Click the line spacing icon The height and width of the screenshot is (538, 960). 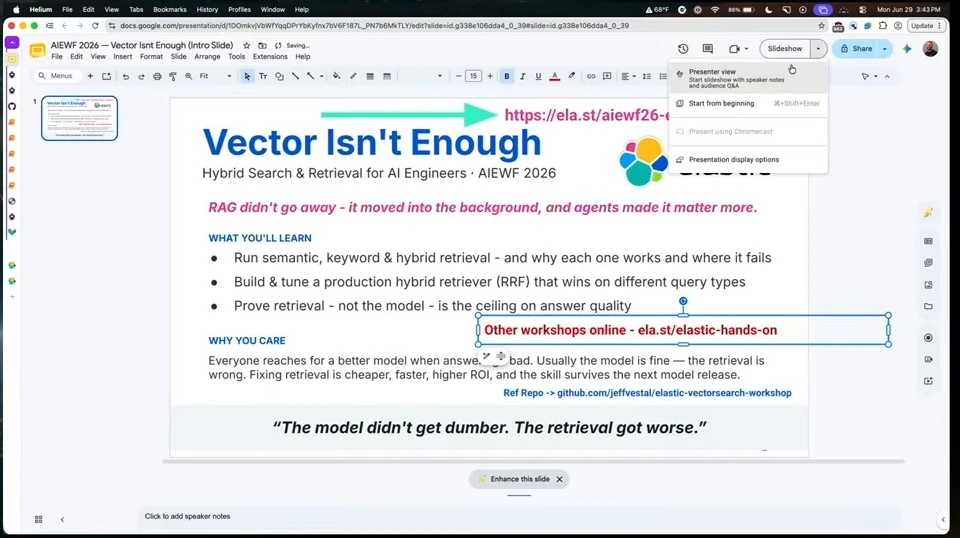(x=647, y=77)
